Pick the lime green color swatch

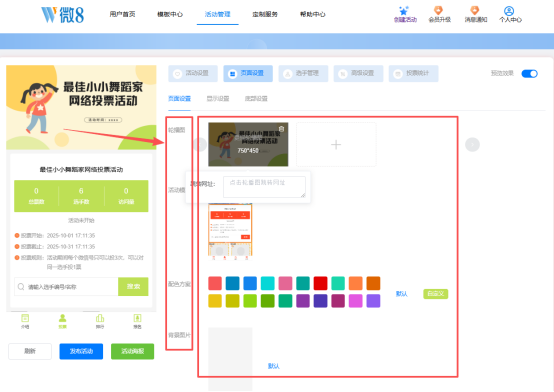(250, 301)
